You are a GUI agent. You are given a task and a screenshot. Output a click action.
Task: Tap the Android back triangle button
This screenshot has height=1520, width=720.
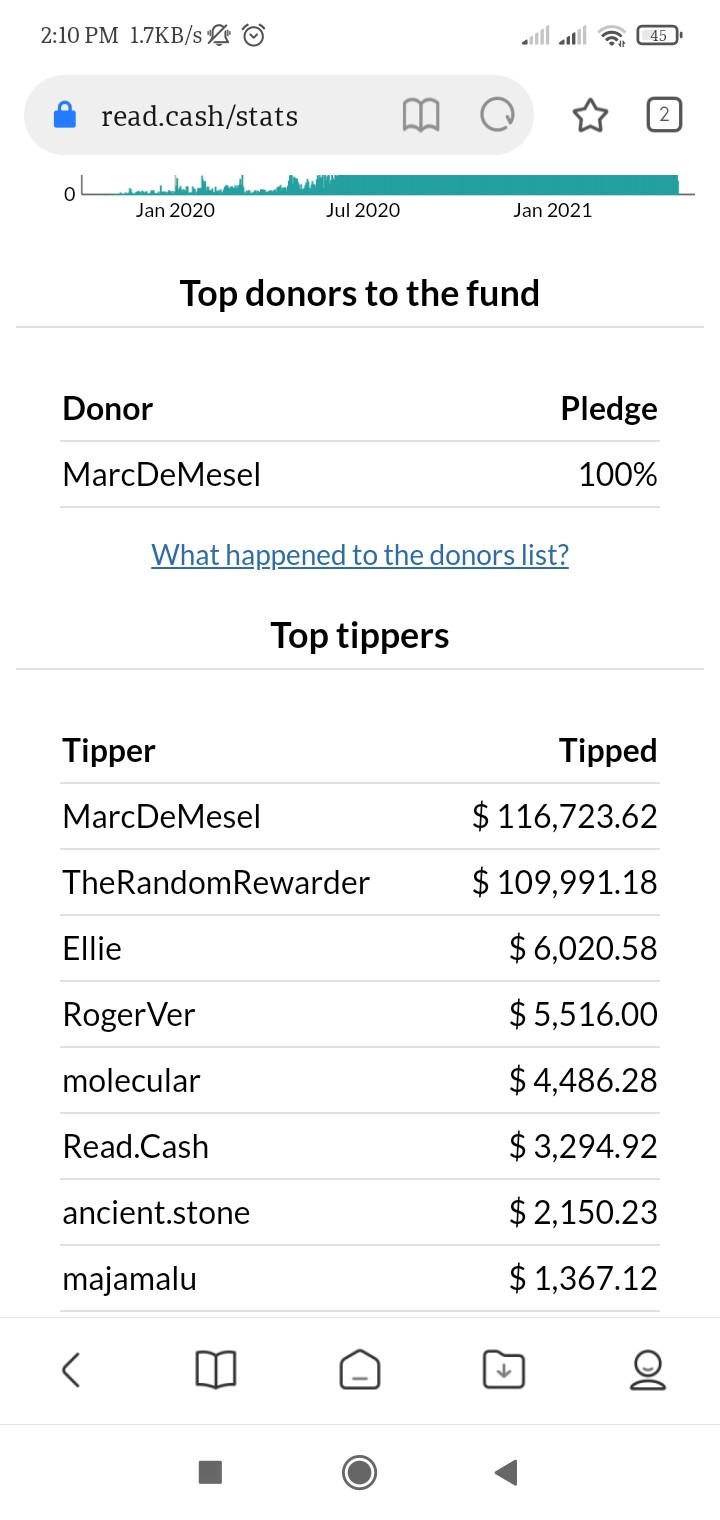coord(506,1471)
